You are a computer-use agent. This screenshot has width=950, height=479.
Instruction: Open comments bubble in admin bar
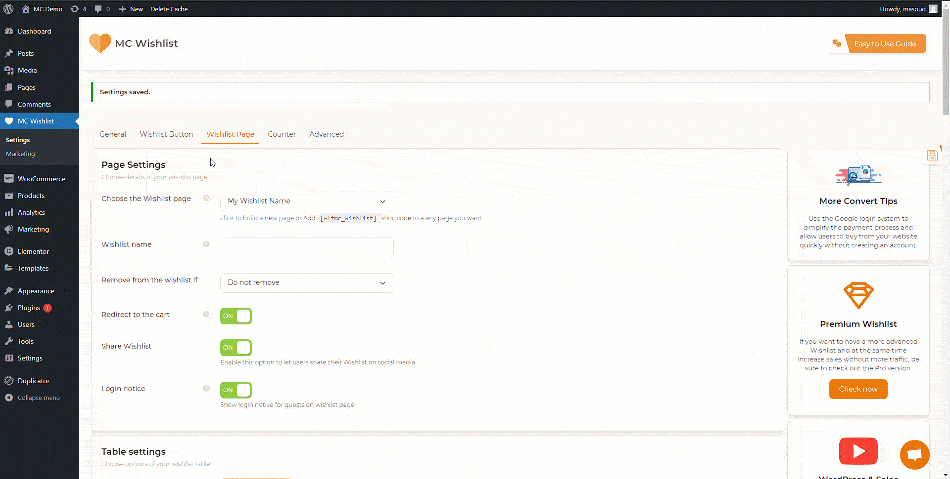[102, 9]
